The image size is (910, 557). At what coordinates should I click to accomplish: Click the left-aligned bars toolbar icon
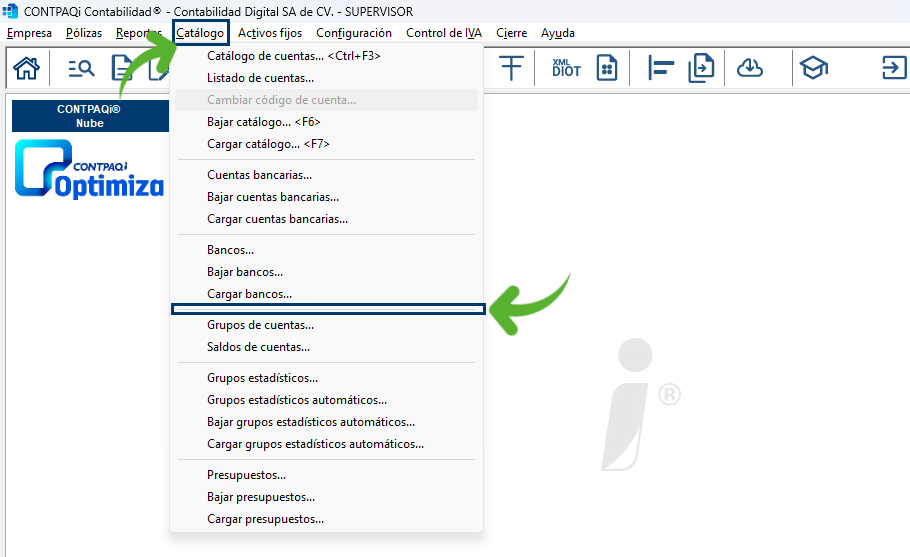[661, 68]
